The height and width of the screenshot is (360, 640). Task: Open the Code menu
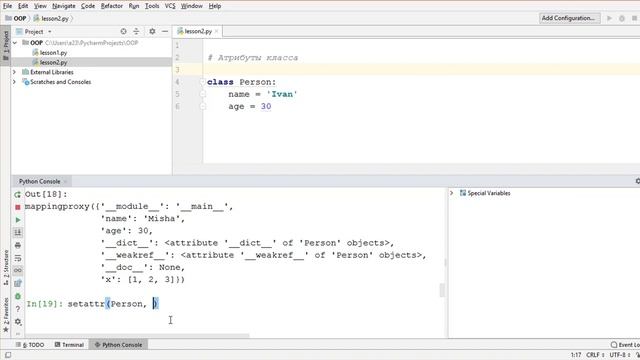[88, 6]
